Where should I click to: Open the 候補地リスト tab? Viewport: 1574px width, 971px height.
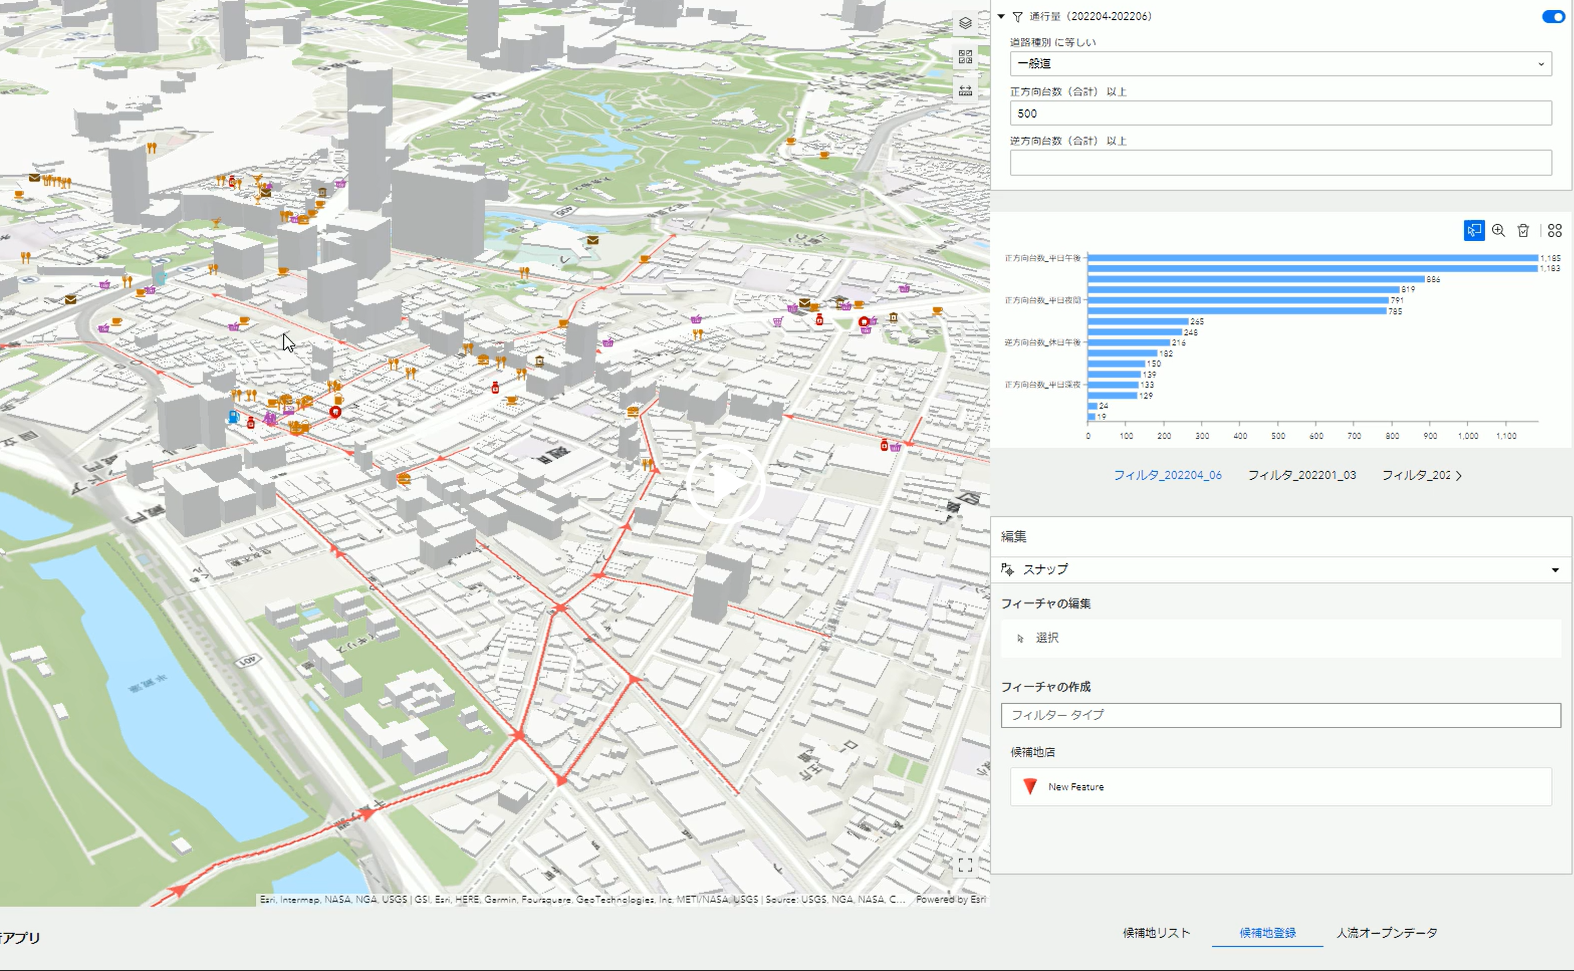tap(1156, 933)
